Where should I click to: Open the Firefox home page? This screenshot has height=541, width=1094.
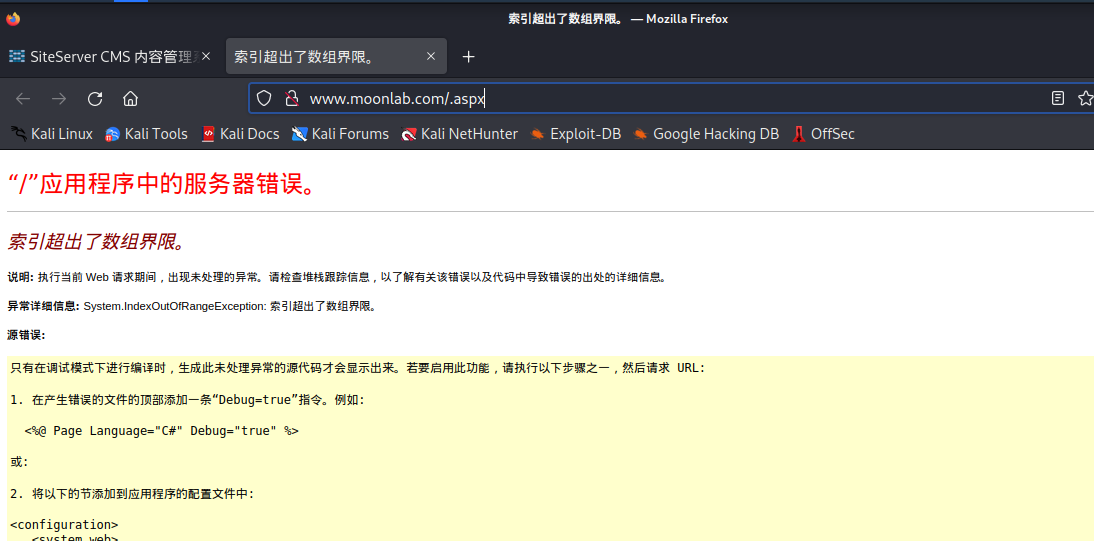(130, 98)
